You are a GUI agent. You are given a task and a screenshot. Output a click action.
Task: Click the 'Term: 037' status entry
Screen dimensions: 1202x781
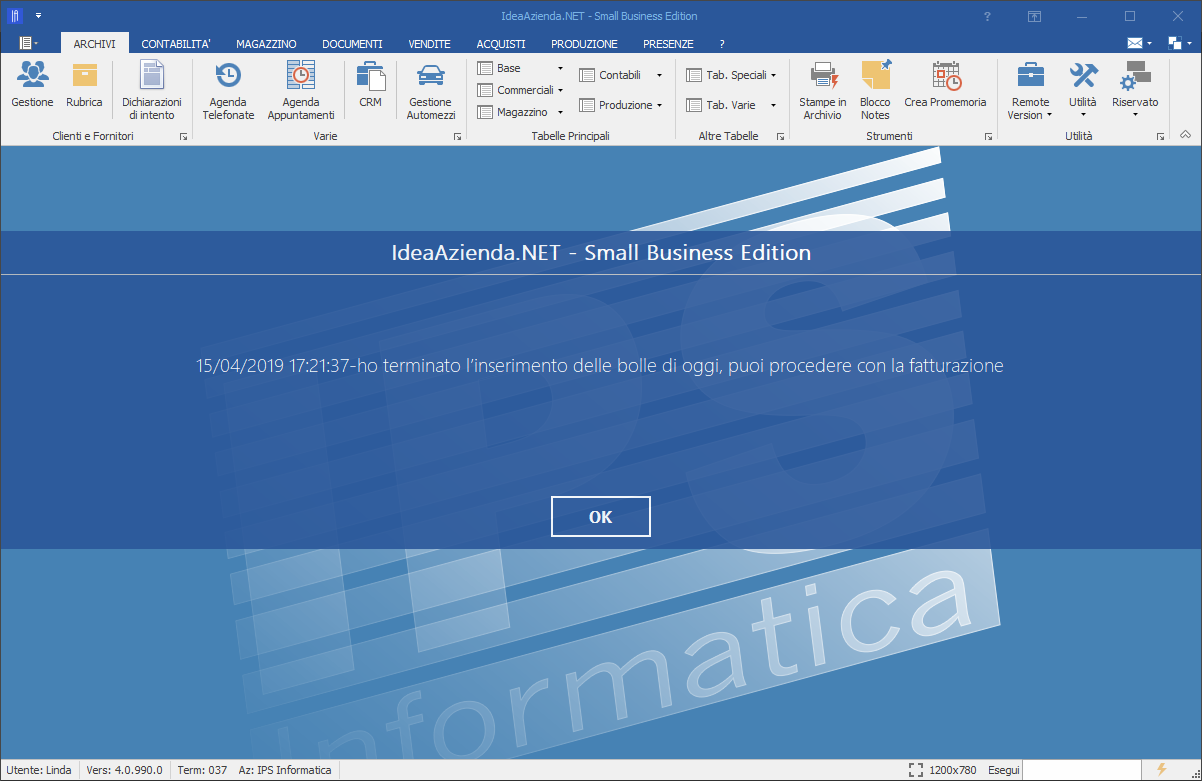202,770
